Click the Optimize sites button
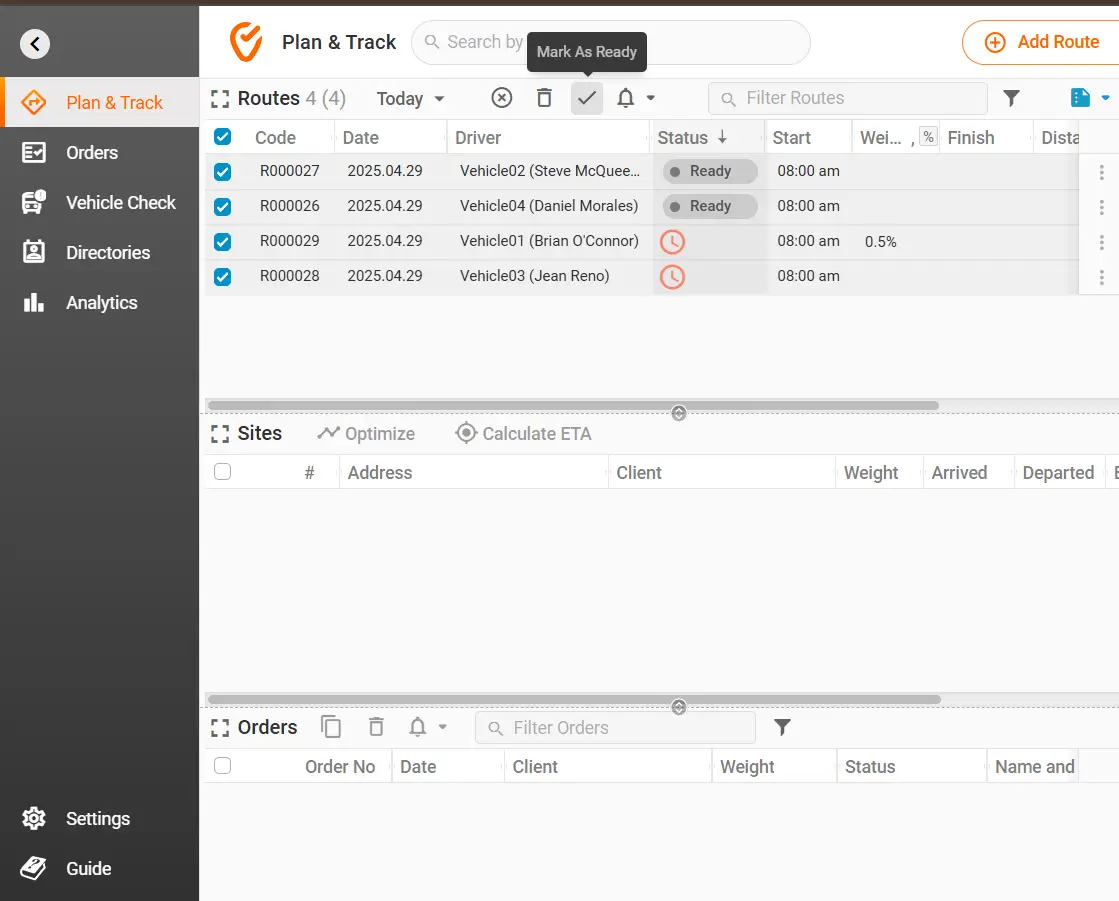This screenshot has height=901, width=1119. (x=366, y=434)
